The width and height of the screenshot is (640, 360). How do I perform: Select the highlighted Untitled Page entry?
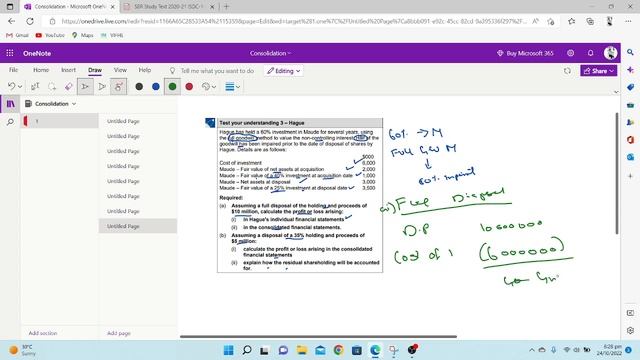point(138,226)
